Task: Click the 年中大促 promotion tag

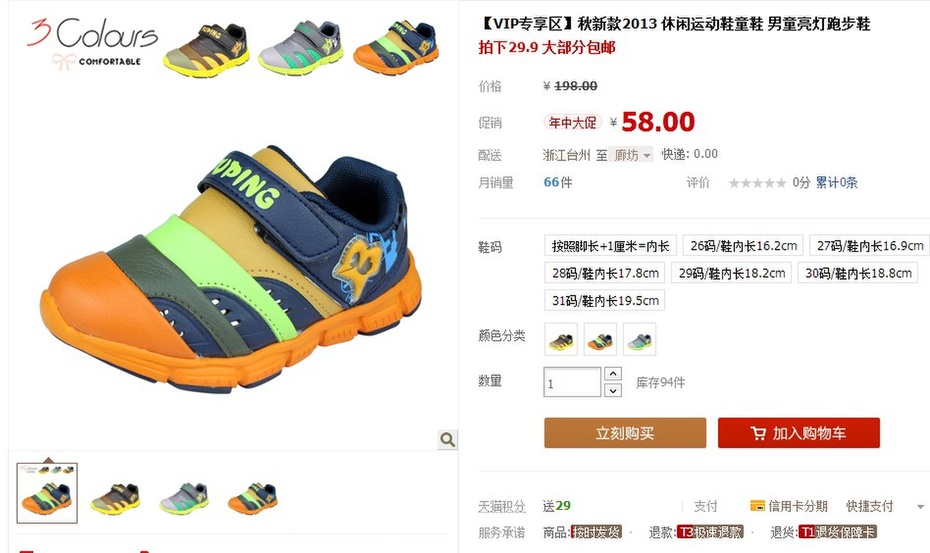Action: (x=572, y=122)
